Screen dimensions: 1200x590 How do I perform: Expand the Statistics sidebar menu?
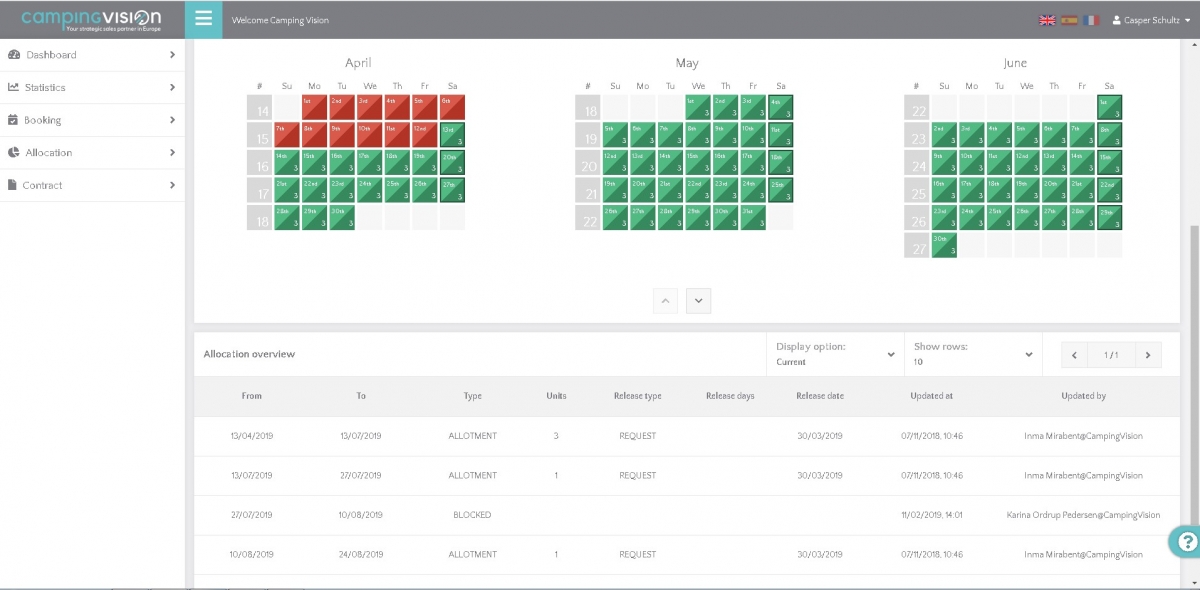(92, 87)
